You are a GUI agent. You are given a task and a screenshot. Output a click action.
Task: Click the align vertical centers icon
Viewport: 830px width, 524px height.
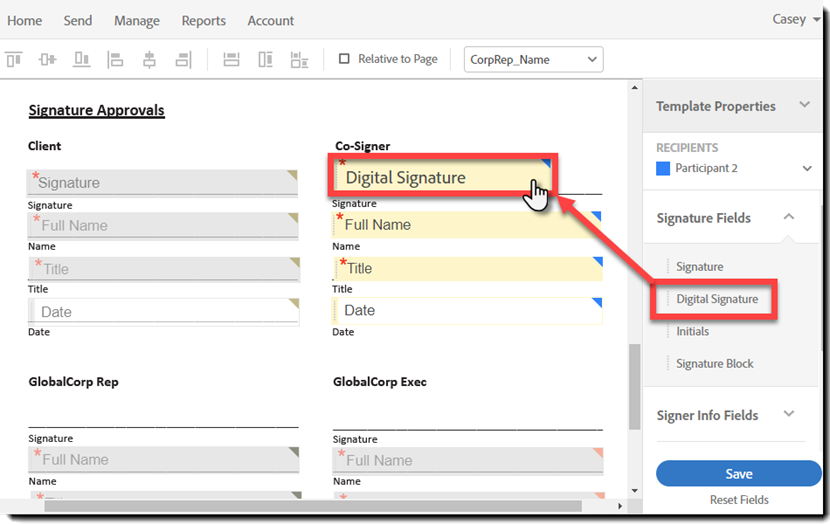(47, 60)
